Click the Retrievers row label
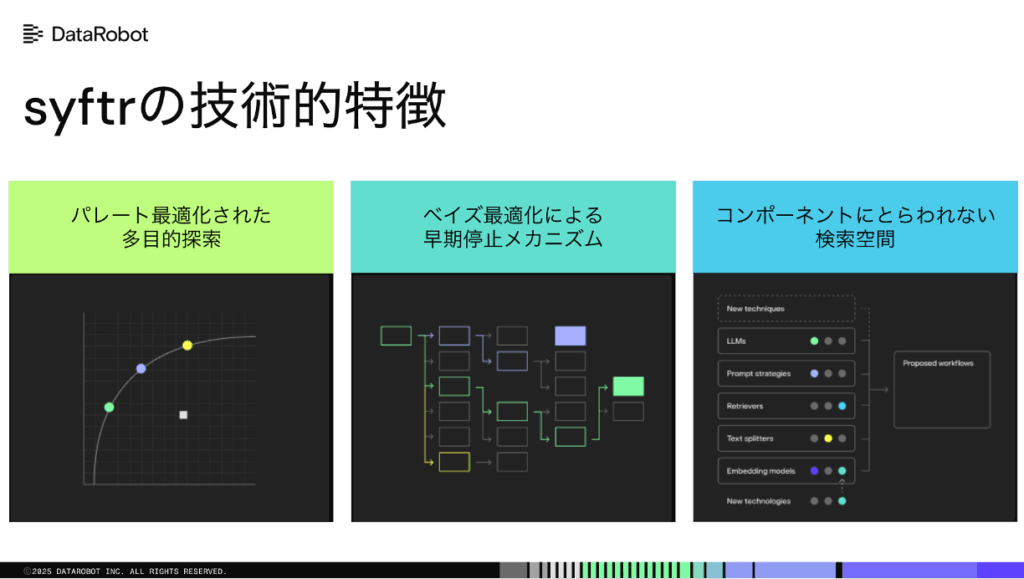 [744, 406]
